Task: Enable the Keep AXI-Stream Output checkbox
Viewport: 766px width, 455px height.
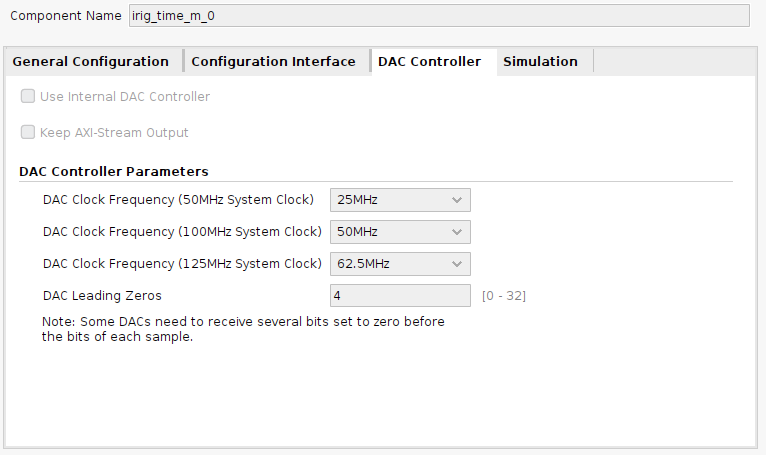Action: tap(28, 132)
